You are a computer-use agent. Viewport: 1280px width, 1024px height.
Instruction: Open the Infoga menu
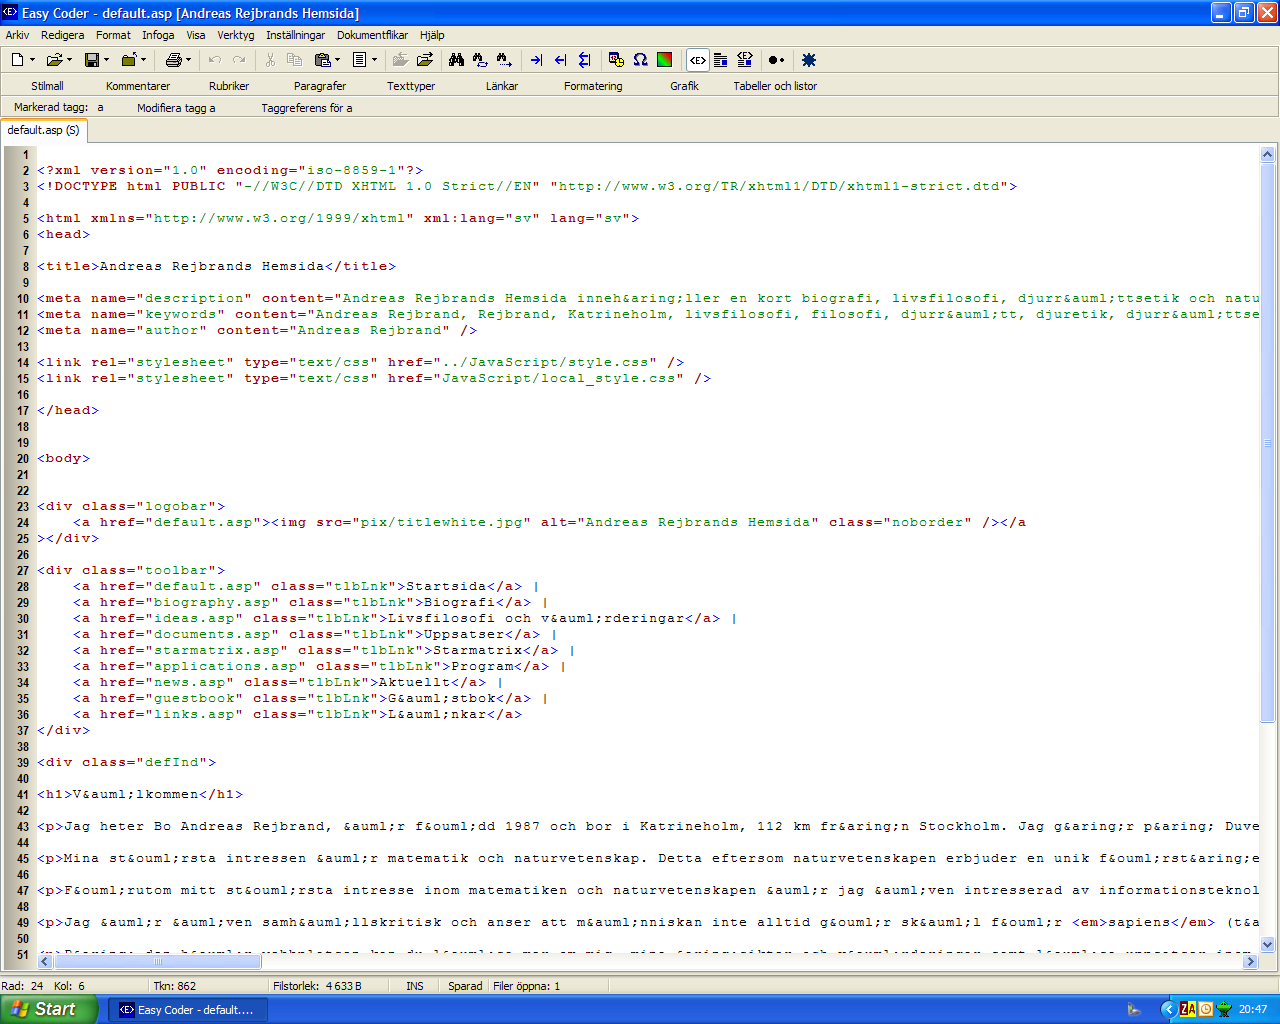(158, 35)
